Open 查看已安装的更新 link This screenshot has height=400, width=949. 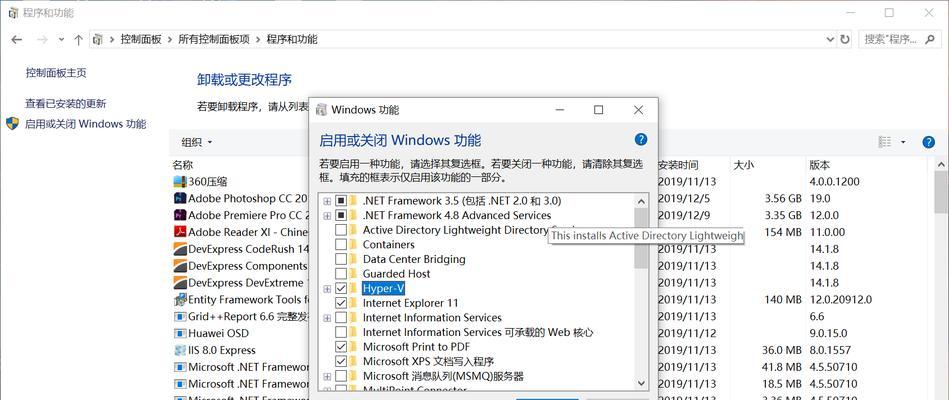coord(65,103)
